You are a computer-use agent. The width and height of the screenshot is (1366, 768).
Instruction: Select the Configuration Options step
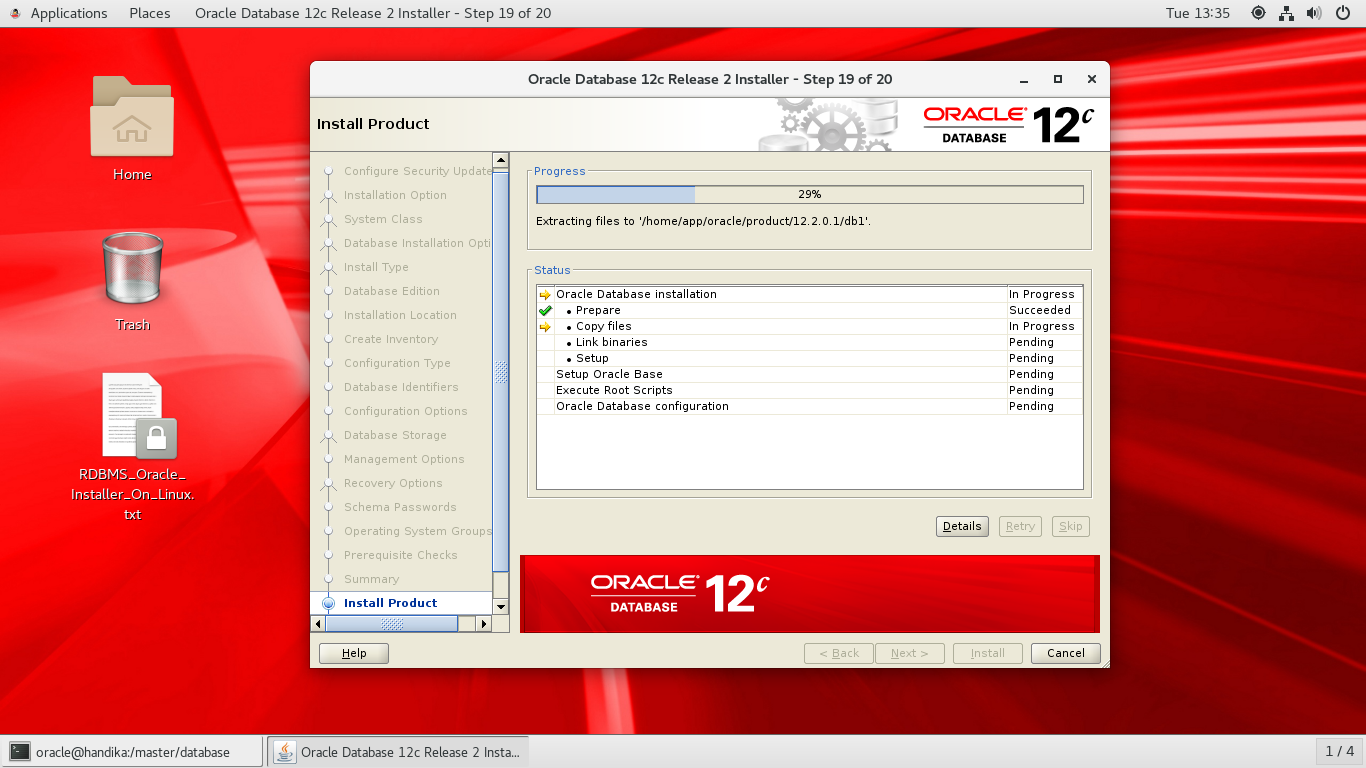406,411
